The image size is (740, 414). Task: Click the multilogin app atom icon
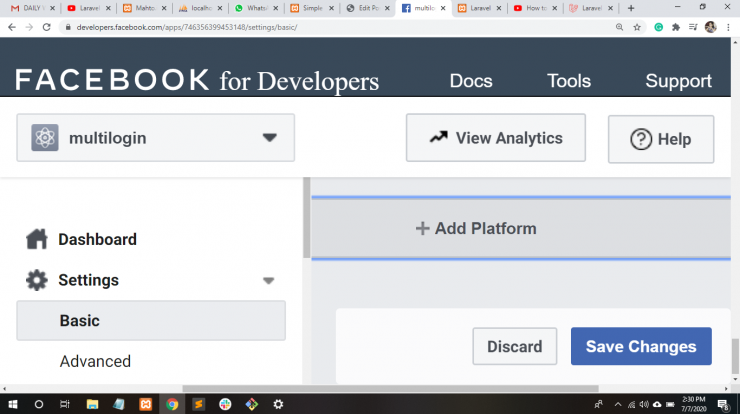tap(45, 138)
